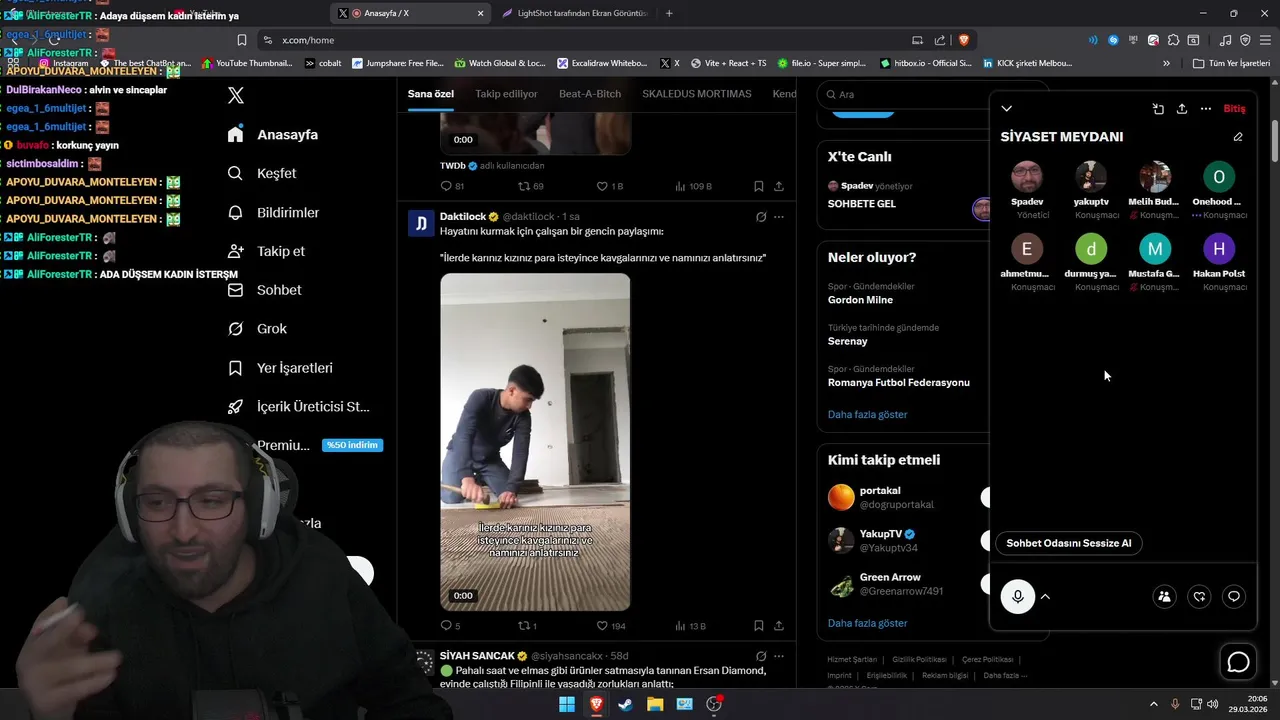Open File Explorer on taskbar
Image resolution: width=1280 pixels, height=720 pixels.
point(655,704)
